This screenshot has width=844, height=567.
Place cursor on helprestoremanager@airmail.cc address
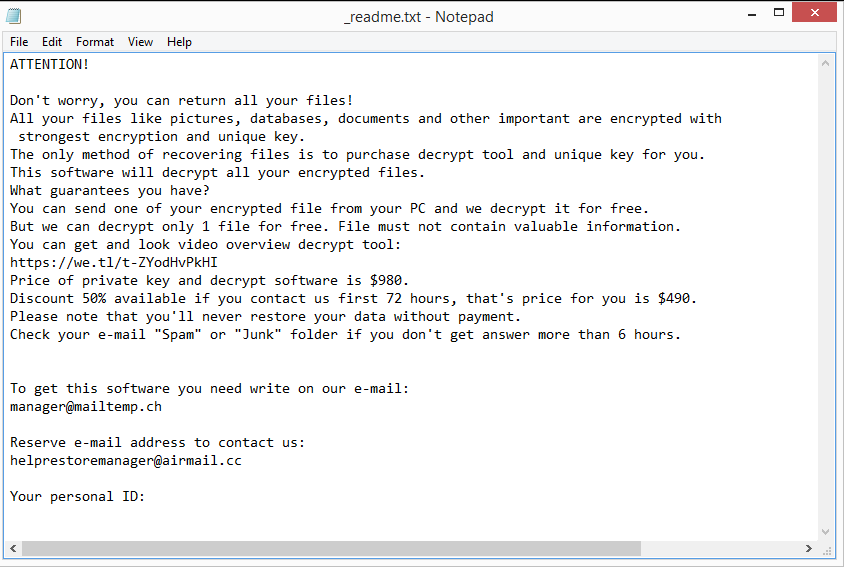tap(125, 460)
